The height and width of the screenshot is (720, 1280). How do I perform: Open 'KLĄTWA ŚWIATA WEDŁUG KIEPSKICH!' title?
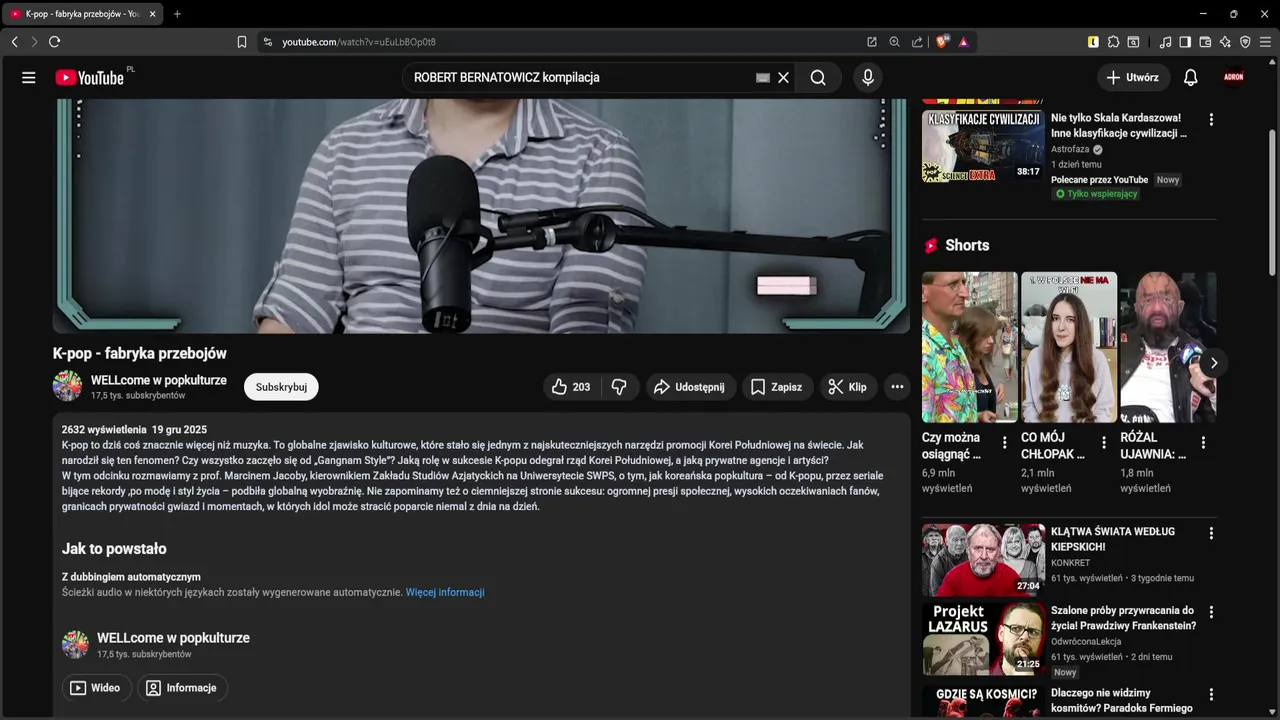click(1113, 539)
